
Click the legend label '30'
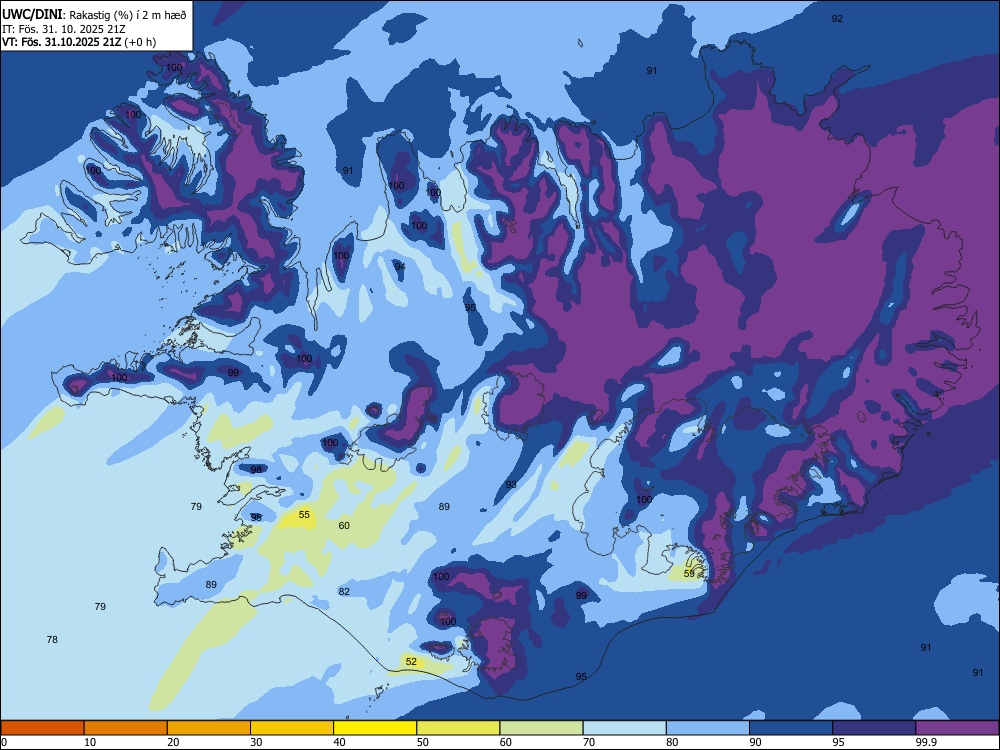pos(256,742)
